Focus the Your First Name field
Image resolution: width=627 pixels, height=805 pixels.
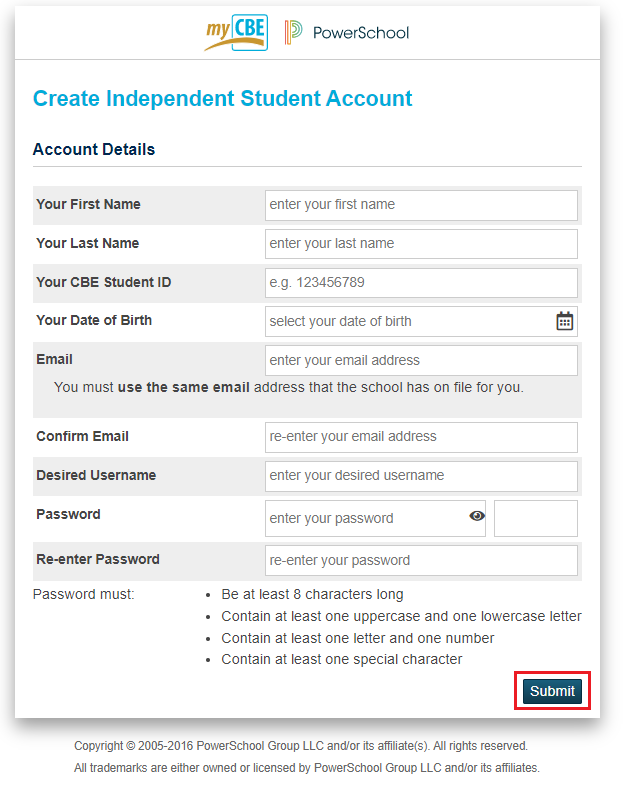point(421,205)
